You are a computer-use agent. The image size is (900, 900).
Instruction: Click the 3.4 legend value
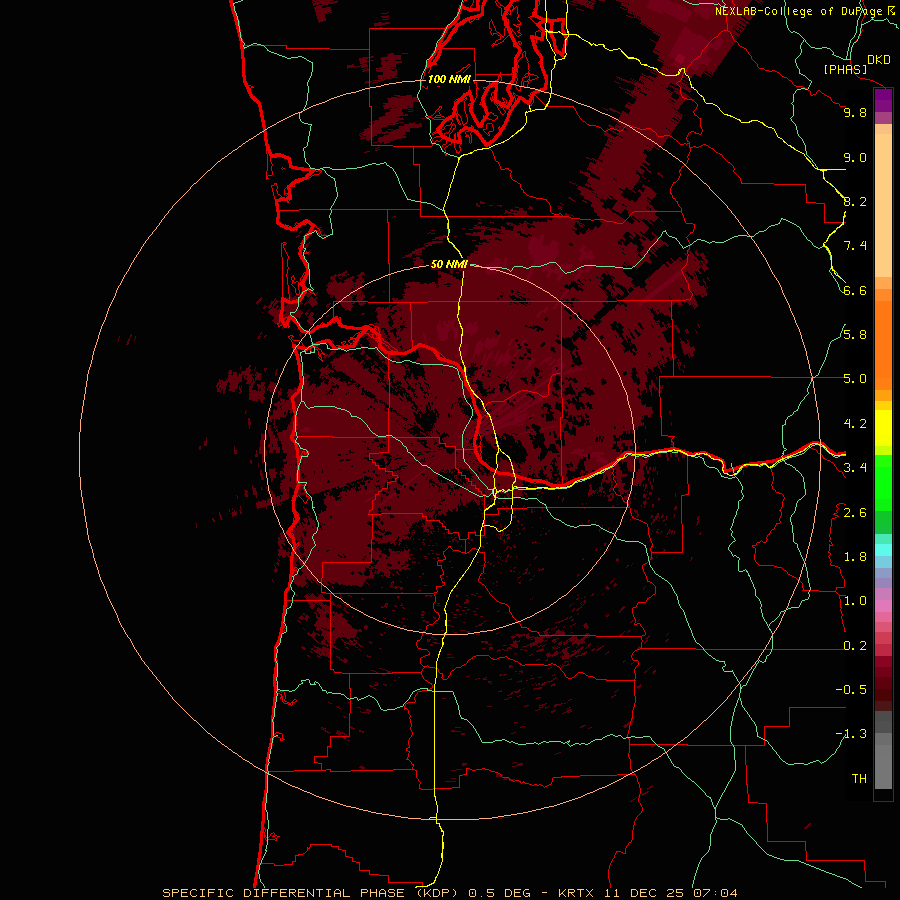(x=855, y=468)
